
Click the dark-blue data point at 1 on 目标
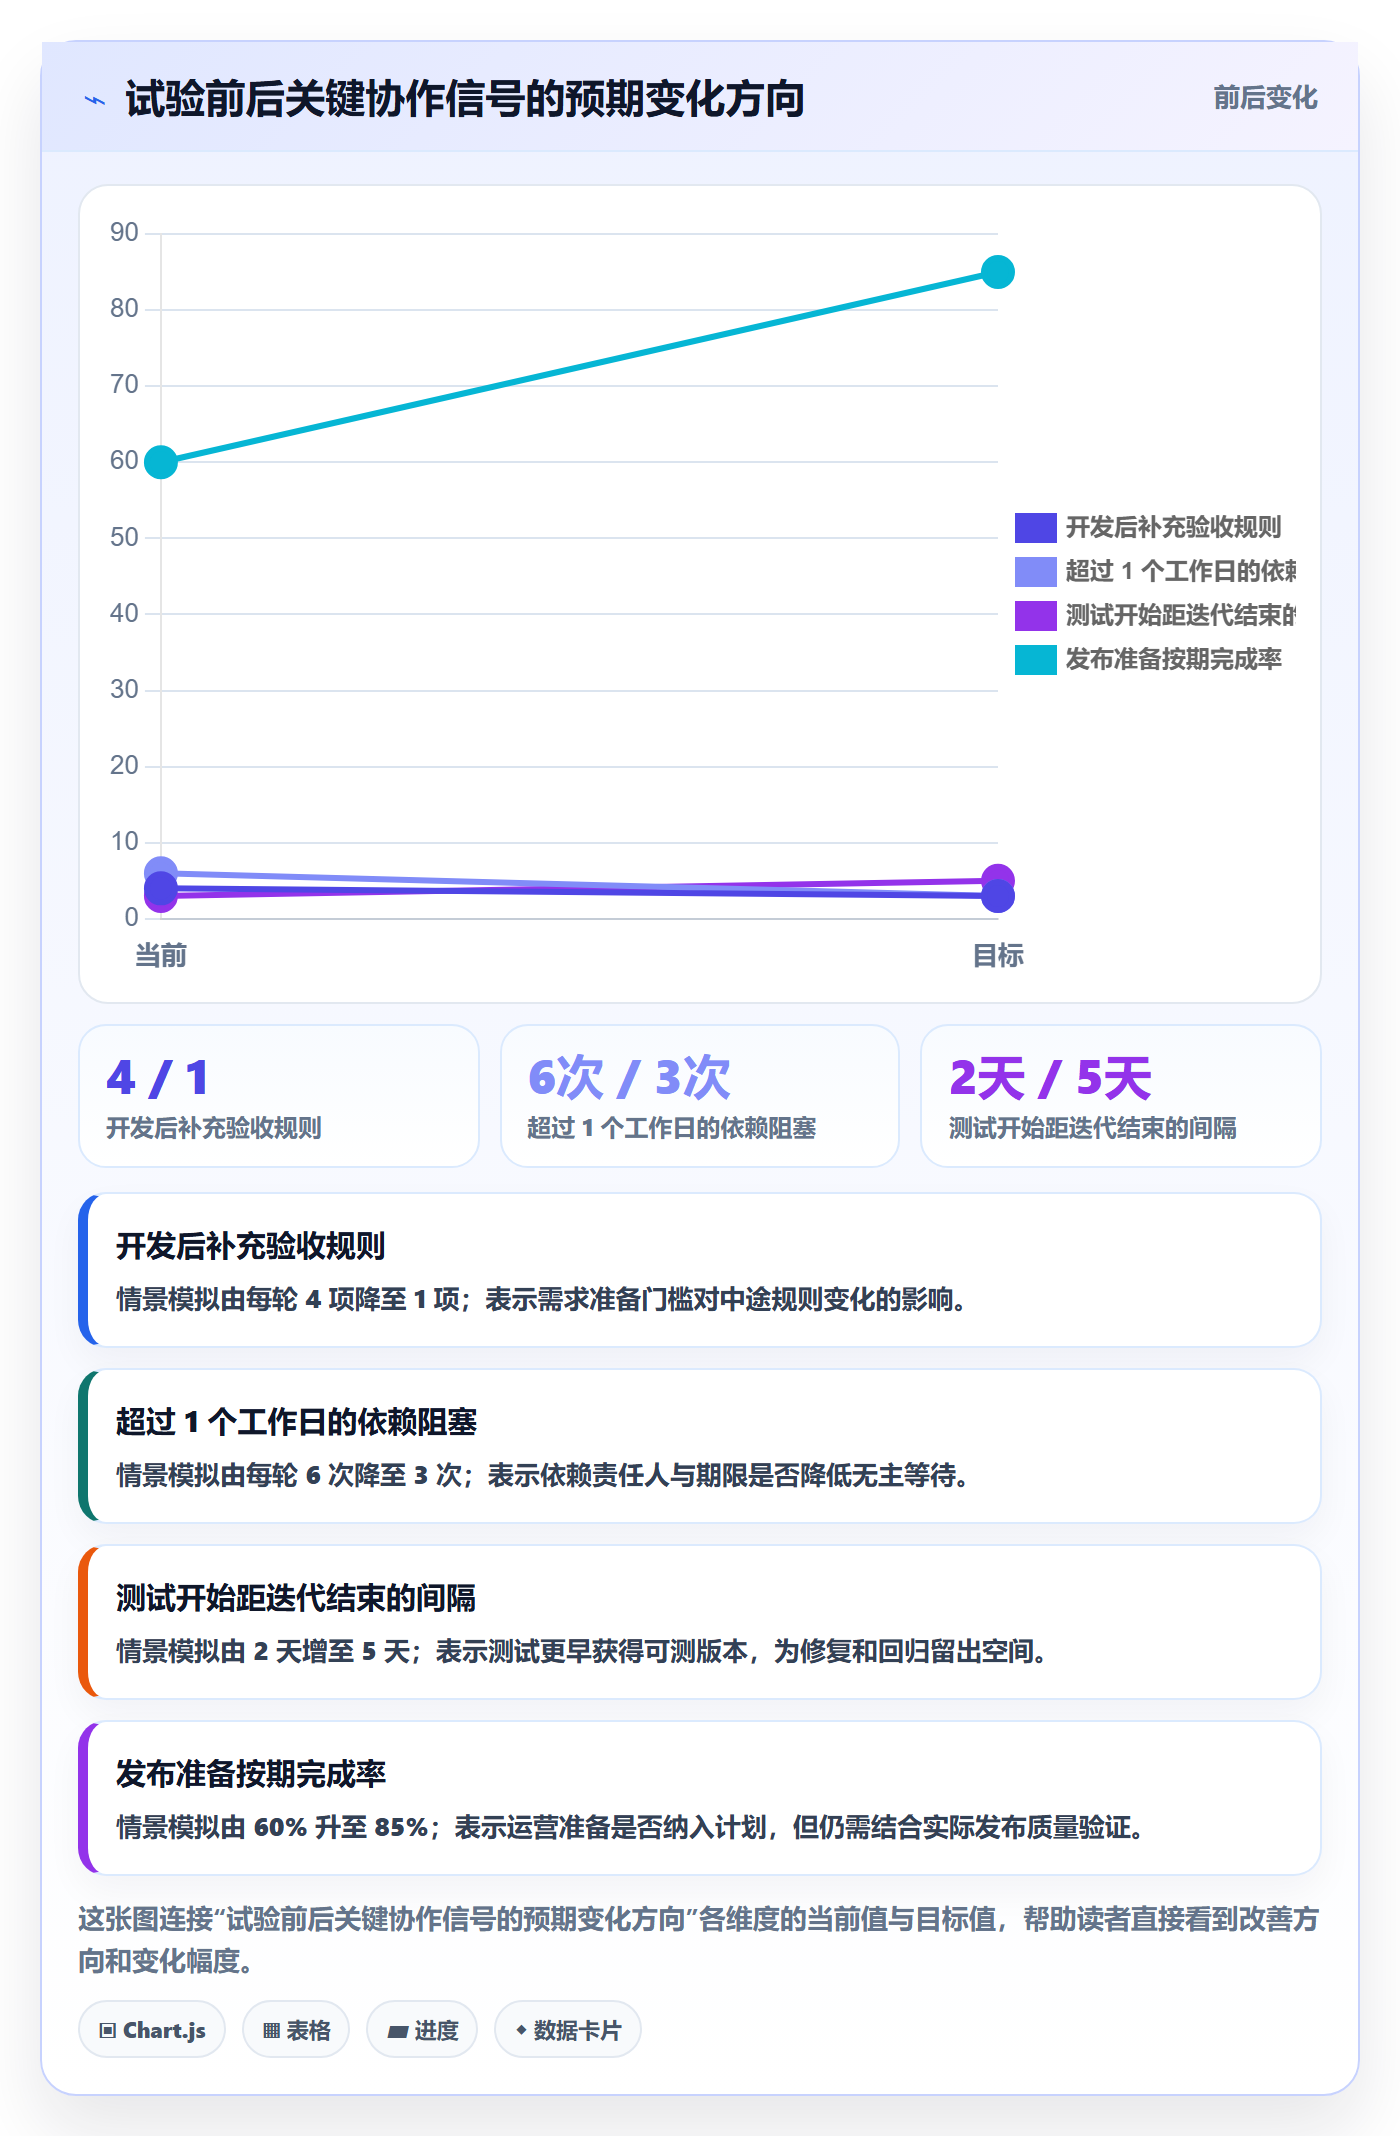pyautogui.click(x=998, y=897)
